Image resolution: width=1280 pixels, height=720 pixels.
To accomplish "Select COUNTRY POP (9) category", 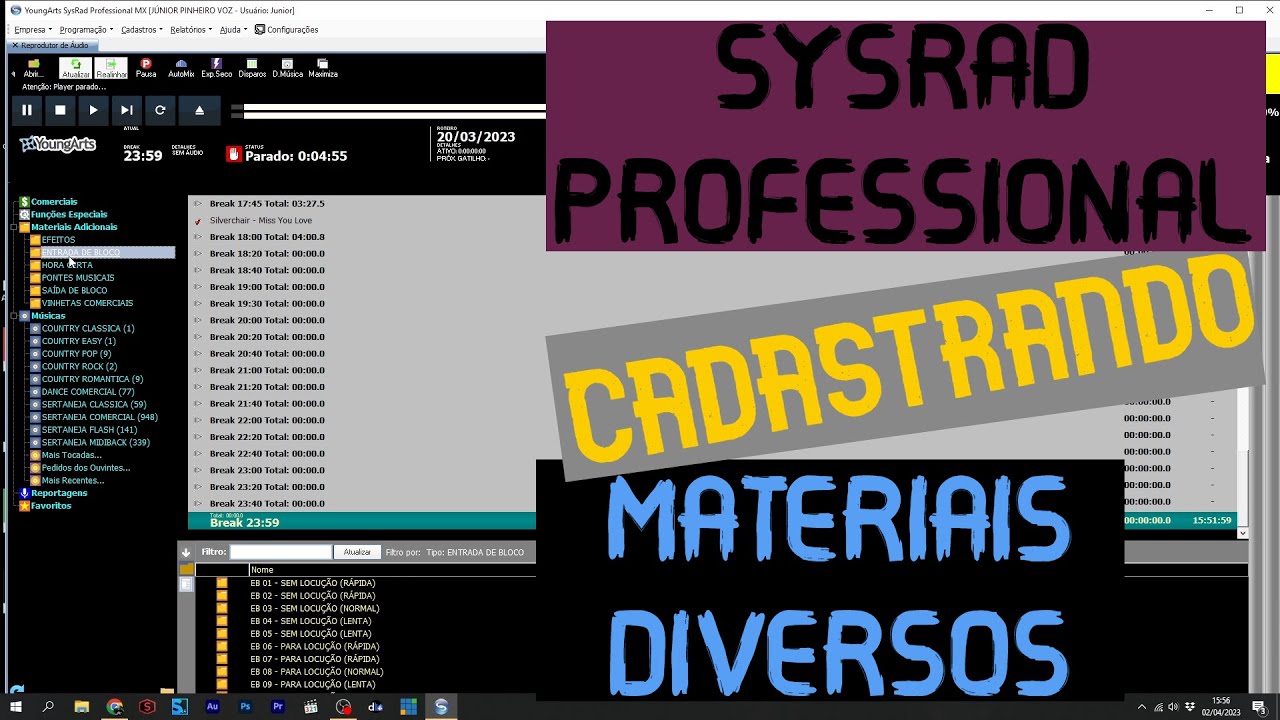I will (76, 354).
